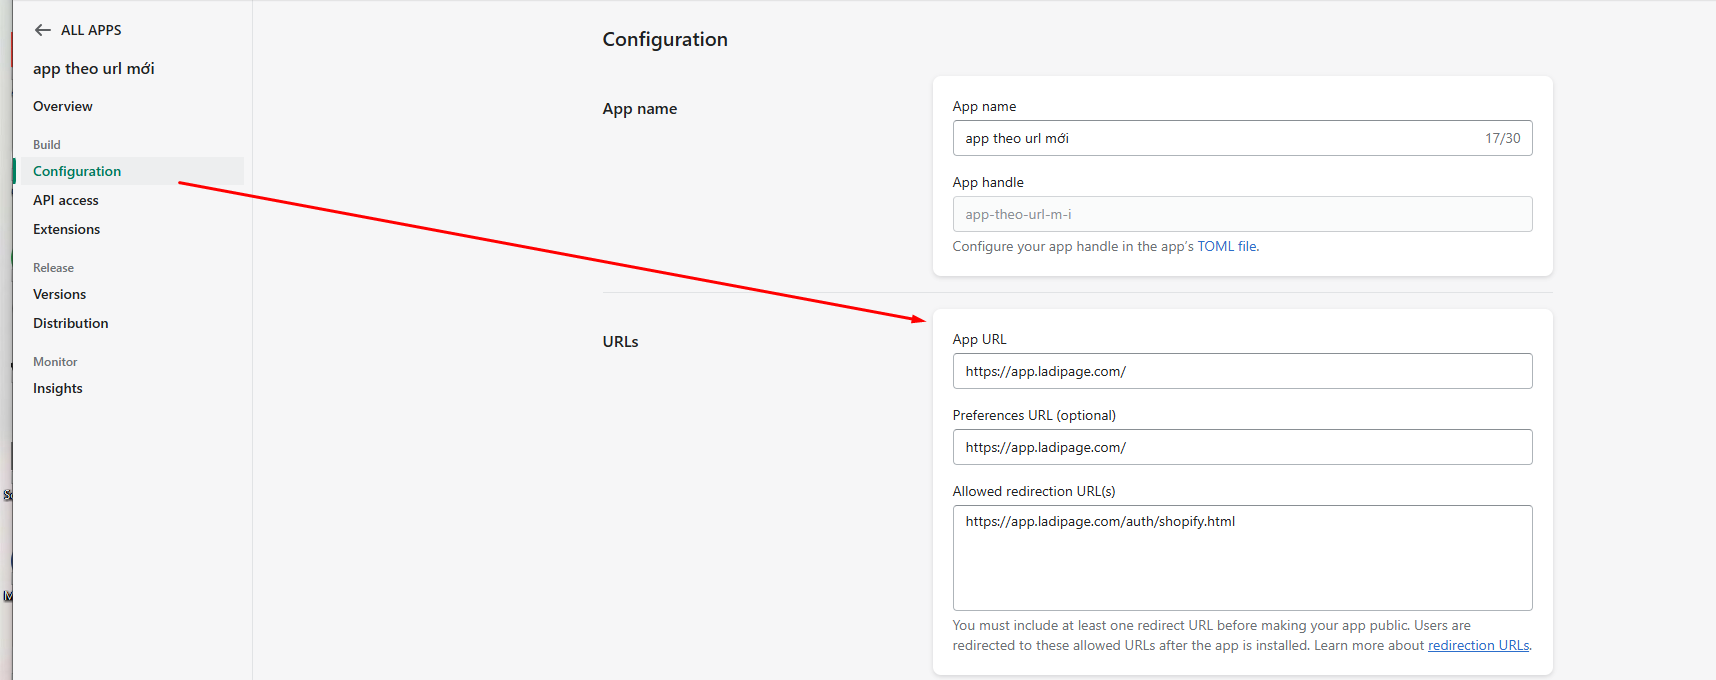Navigate to the Extensions page
Screen dimensions: 1716x680
pos(67,229)
